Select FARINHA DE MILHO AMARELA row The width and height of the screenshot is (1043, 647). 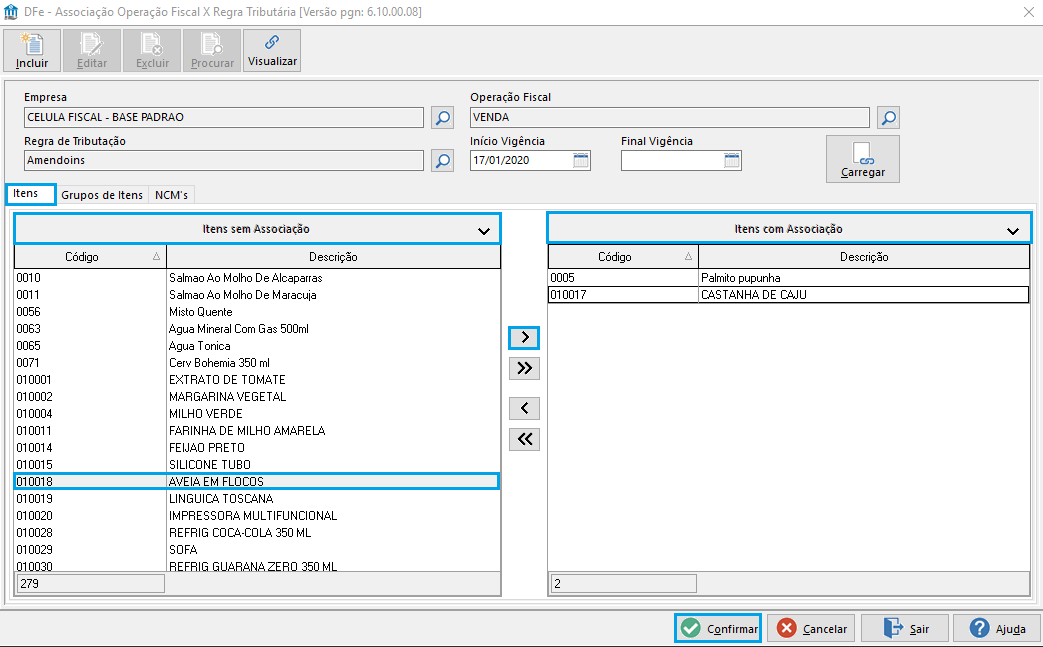pyautogui.click(x=257, y=431)
